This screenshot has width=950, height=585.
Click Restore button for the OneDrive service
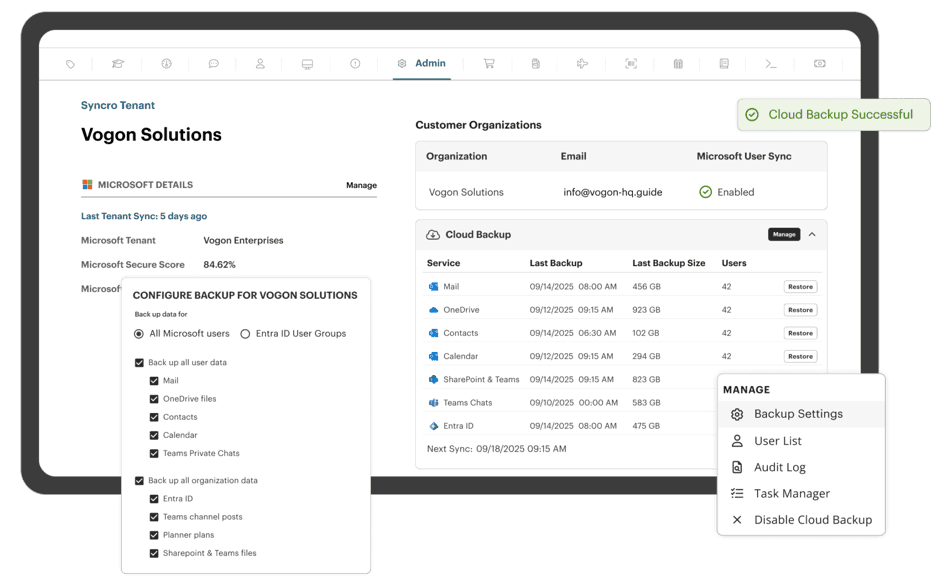click(x=800, y=310)
